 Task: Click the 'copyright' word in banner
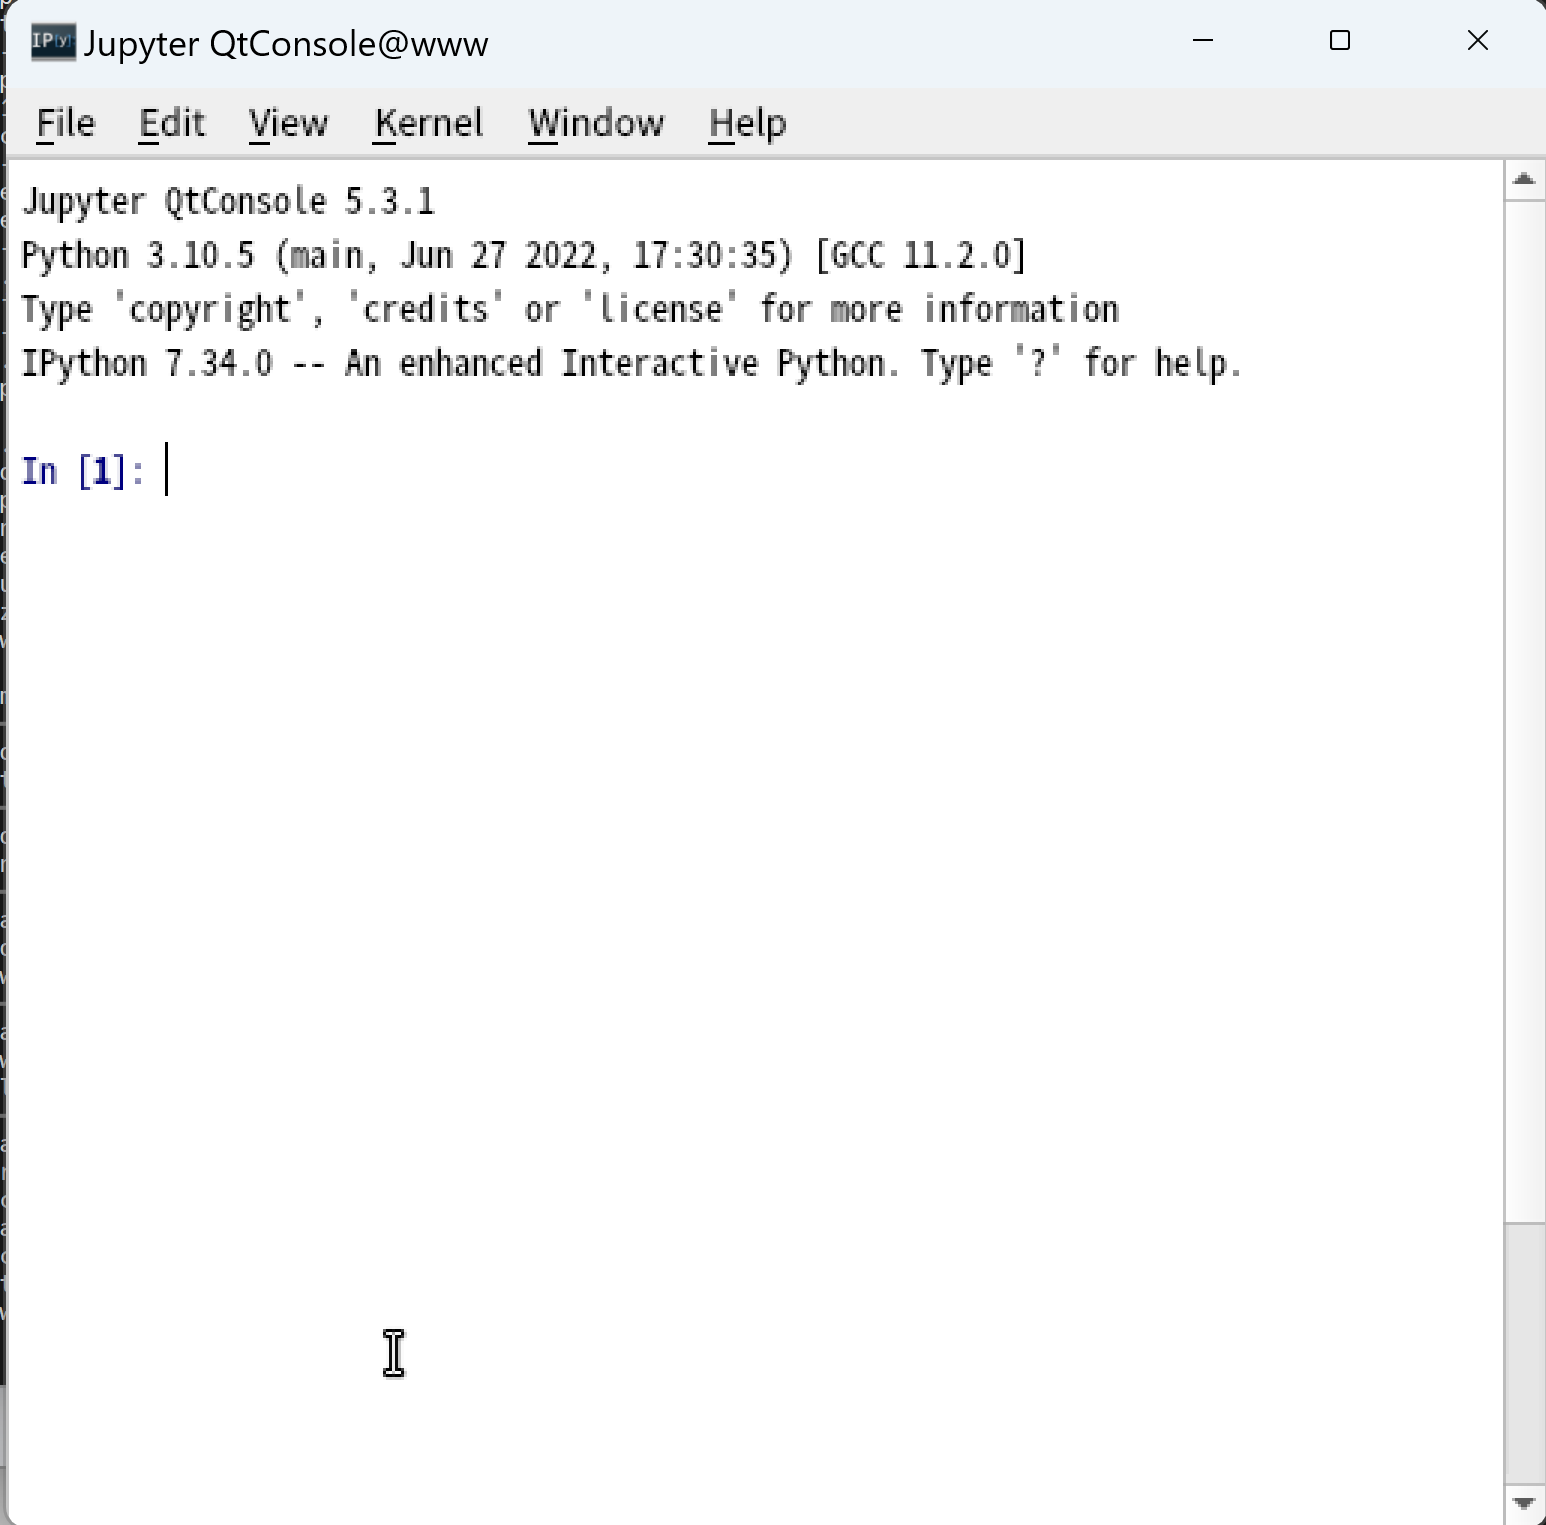coord(210,309)
